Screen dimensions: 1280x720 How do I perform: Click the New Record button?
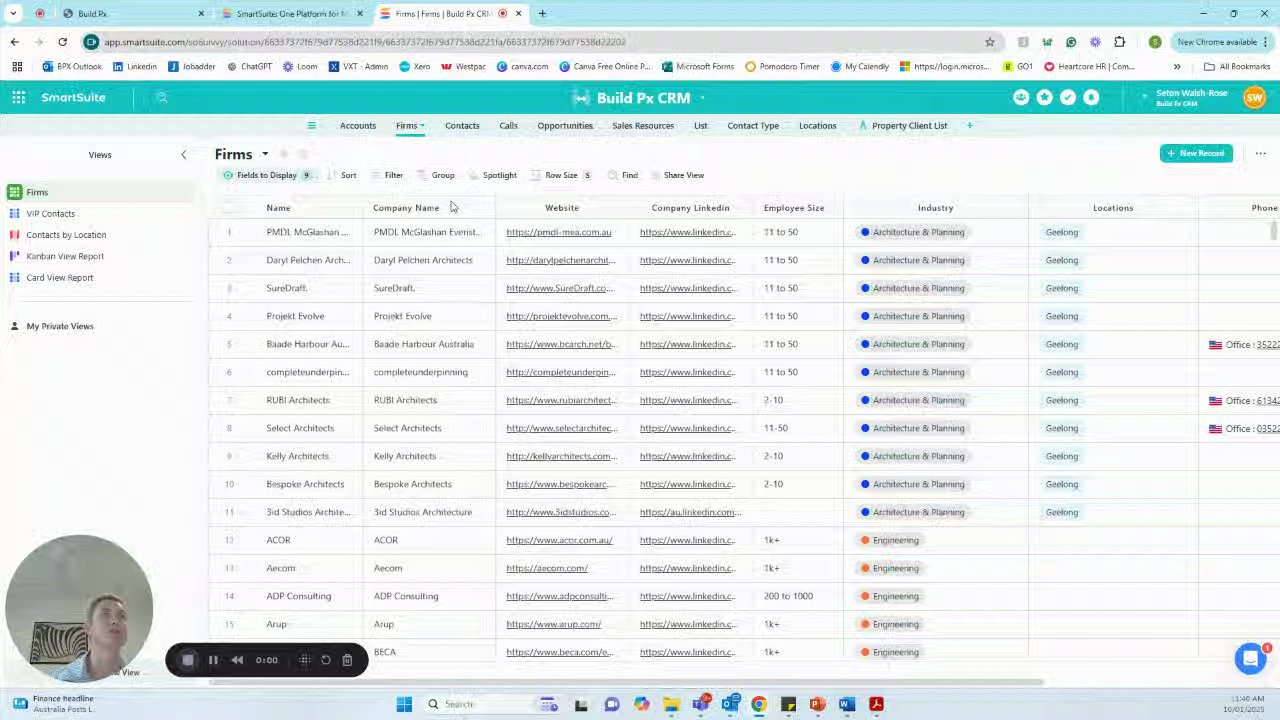click(x=1196, y=153)
